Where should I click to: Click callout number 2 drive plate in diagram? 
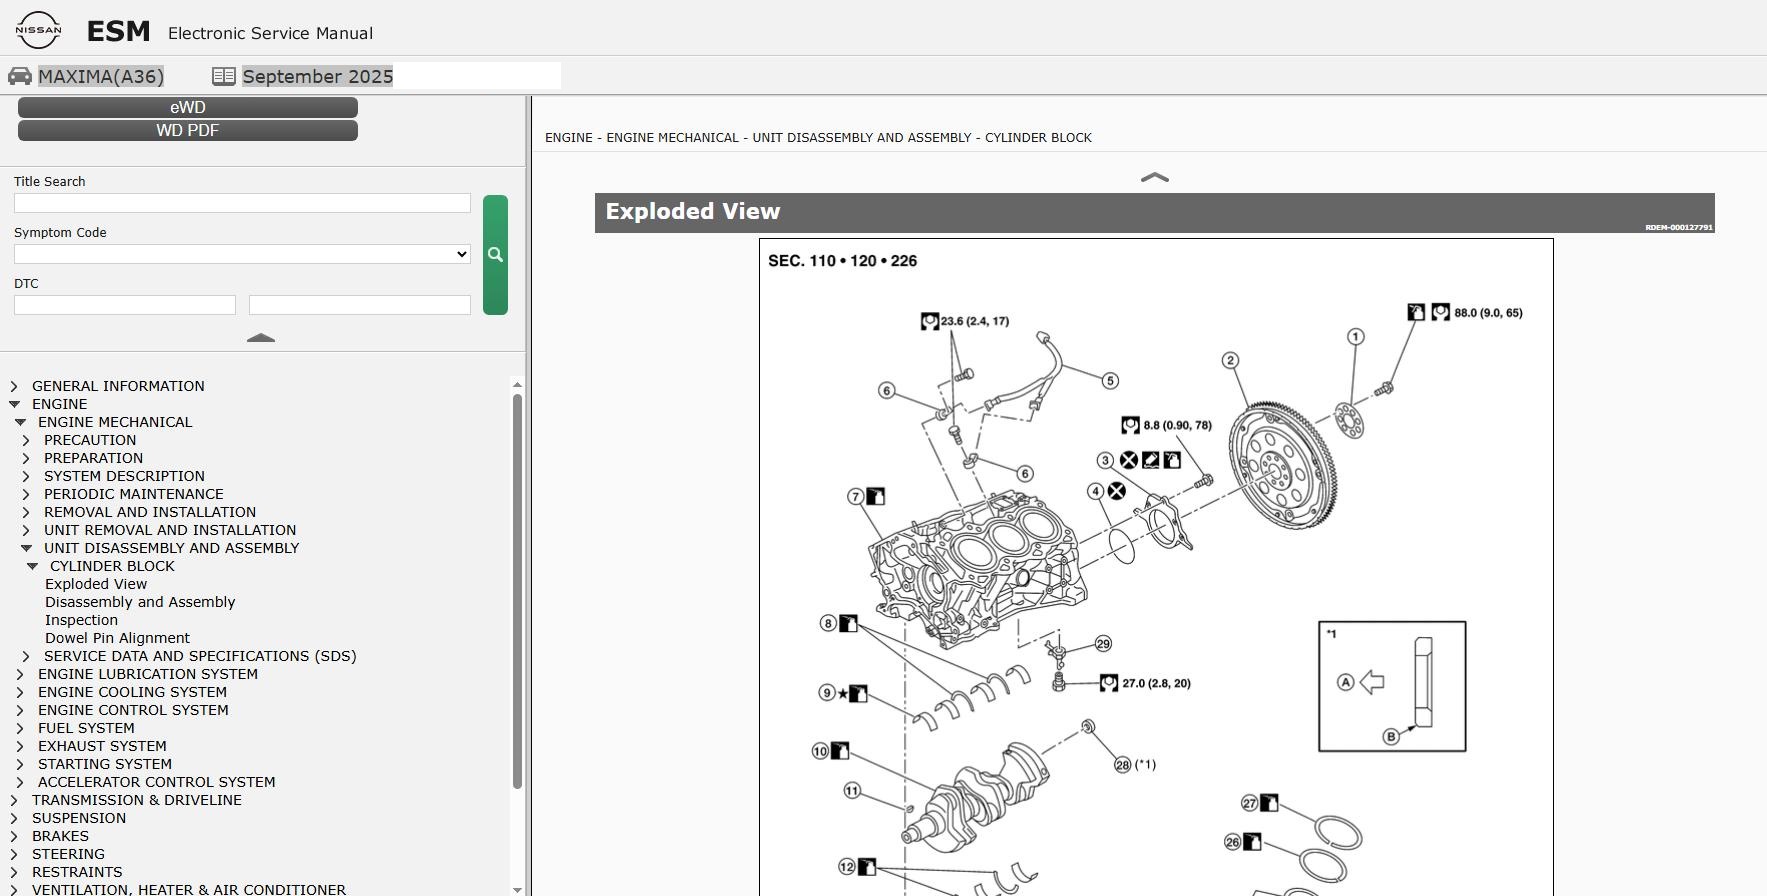1230,360
